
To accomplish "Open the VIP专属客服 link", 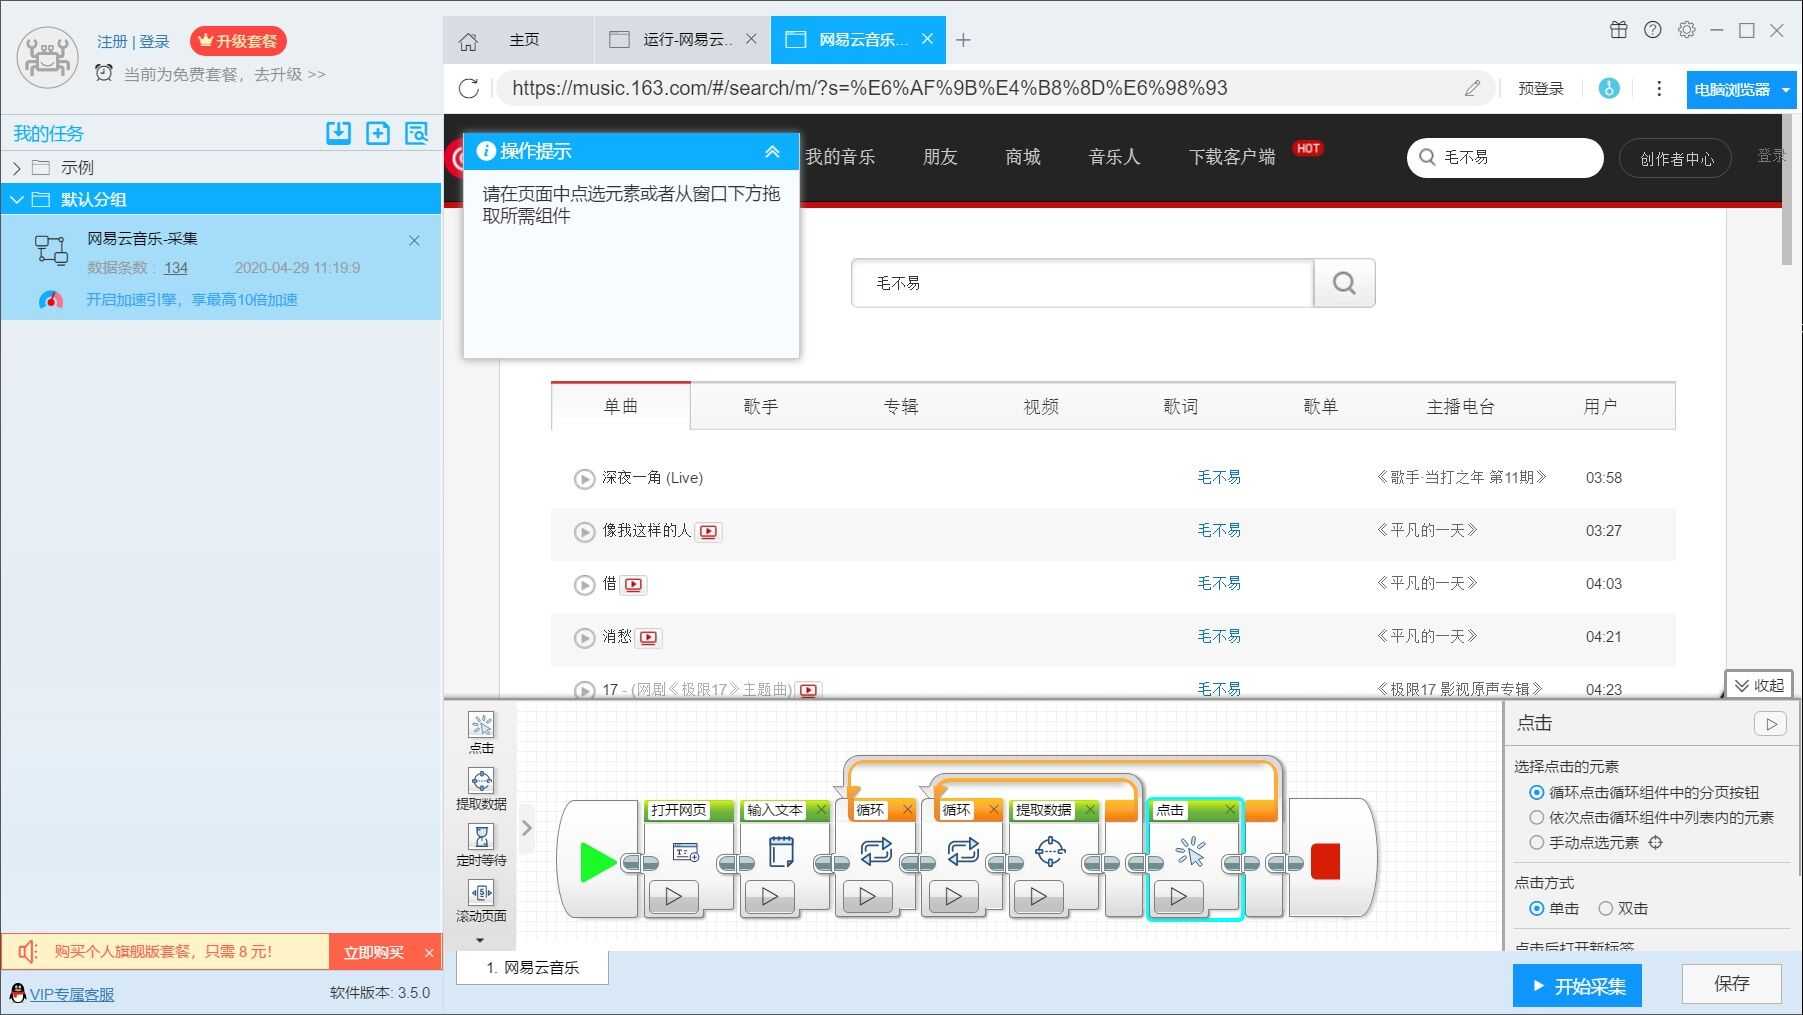I will [72, 994].
